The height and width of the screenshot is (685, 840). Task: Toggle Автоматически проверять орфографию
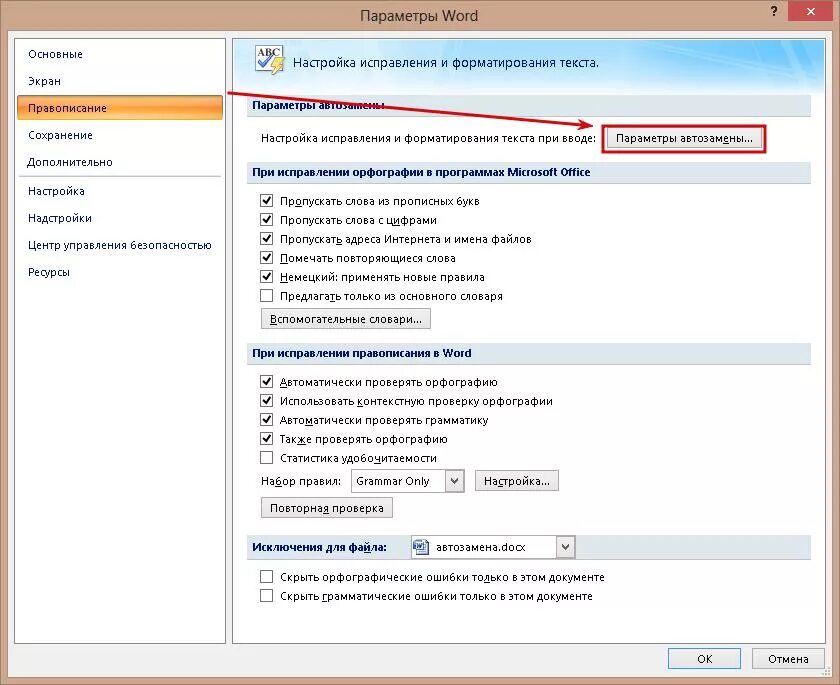[266, 382]
